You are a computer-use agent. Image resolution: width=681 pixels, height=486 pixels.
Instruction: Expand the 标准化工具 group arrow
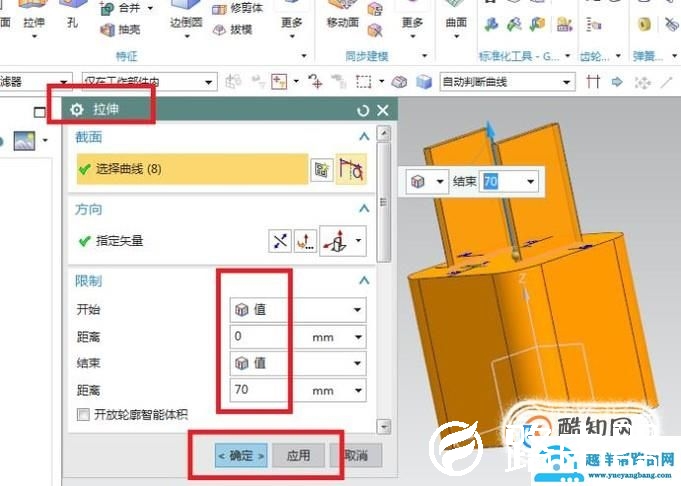[567, 56]
